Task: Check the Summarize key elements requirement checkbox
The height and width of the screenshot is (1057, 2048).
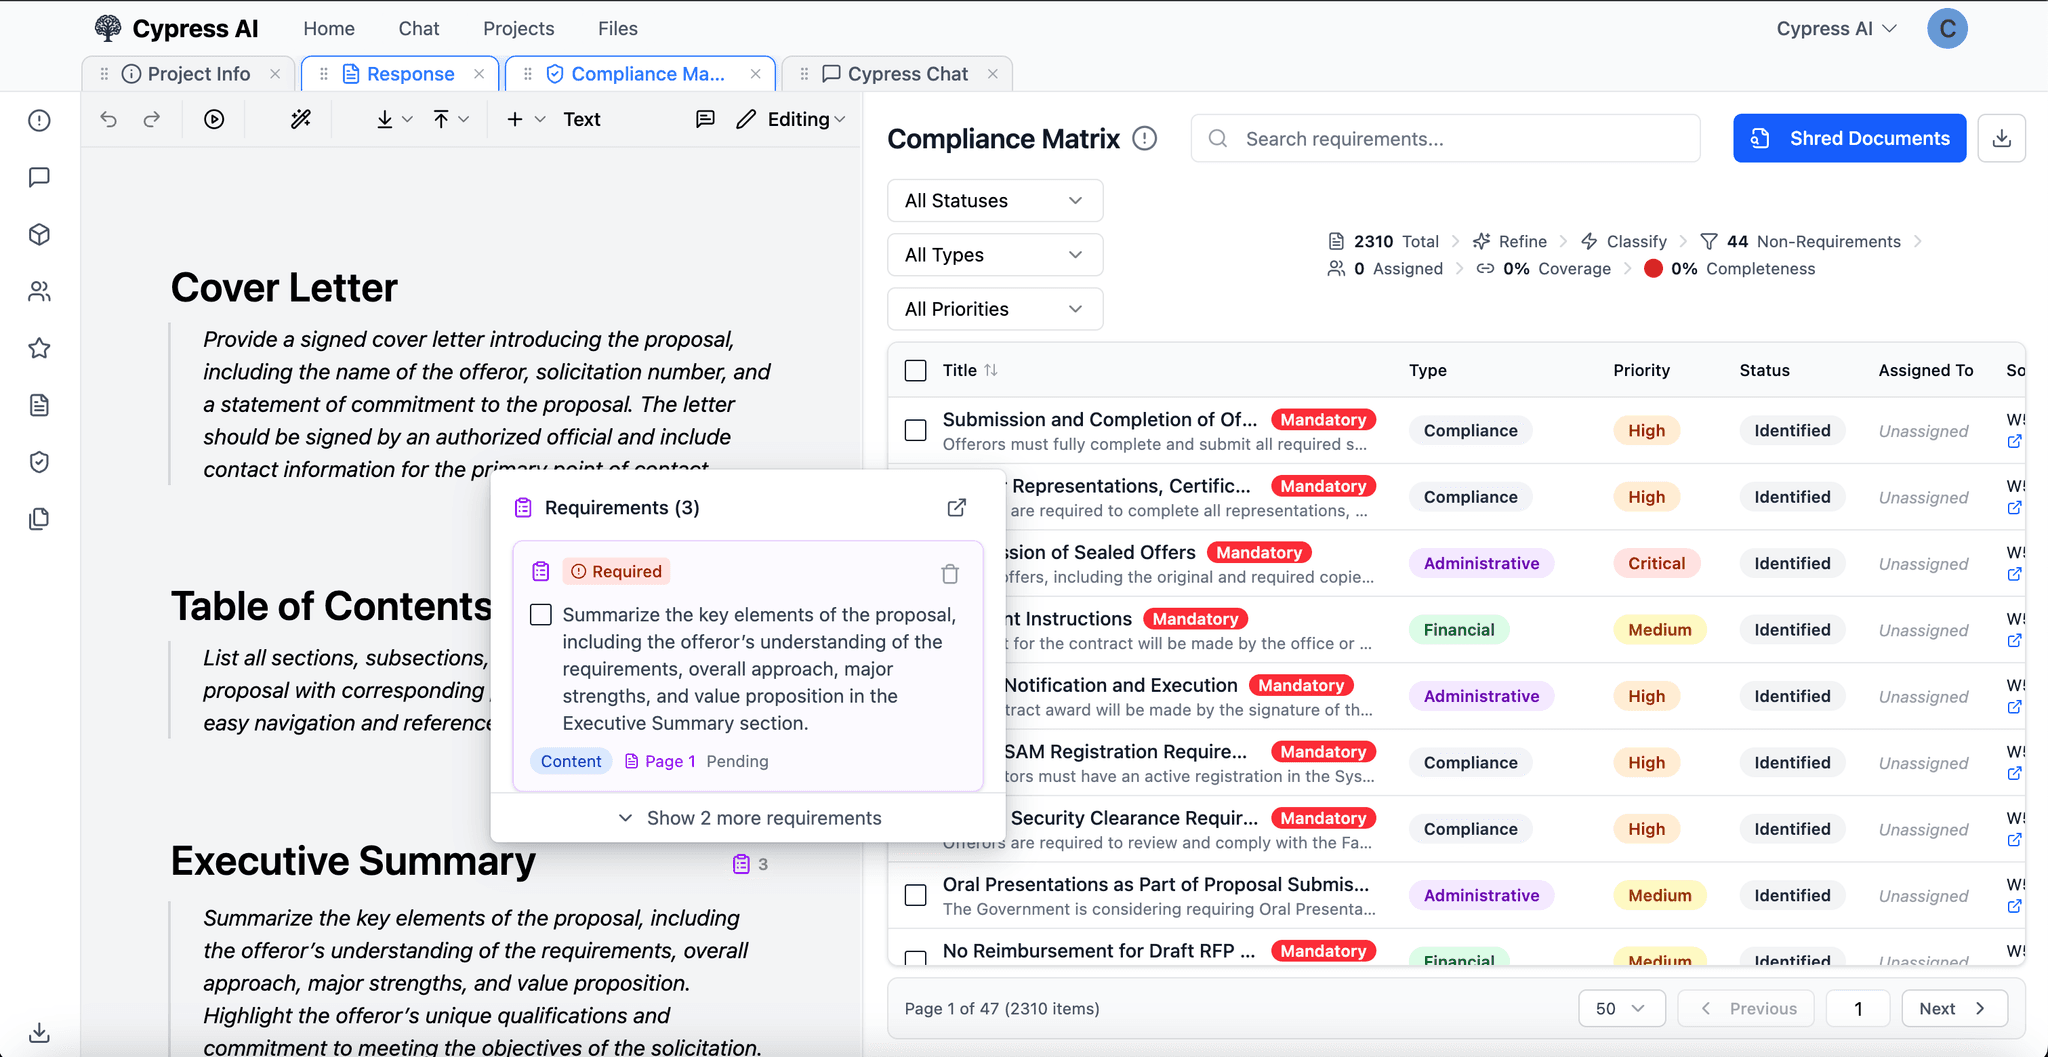Action: [x=541, y=614]
